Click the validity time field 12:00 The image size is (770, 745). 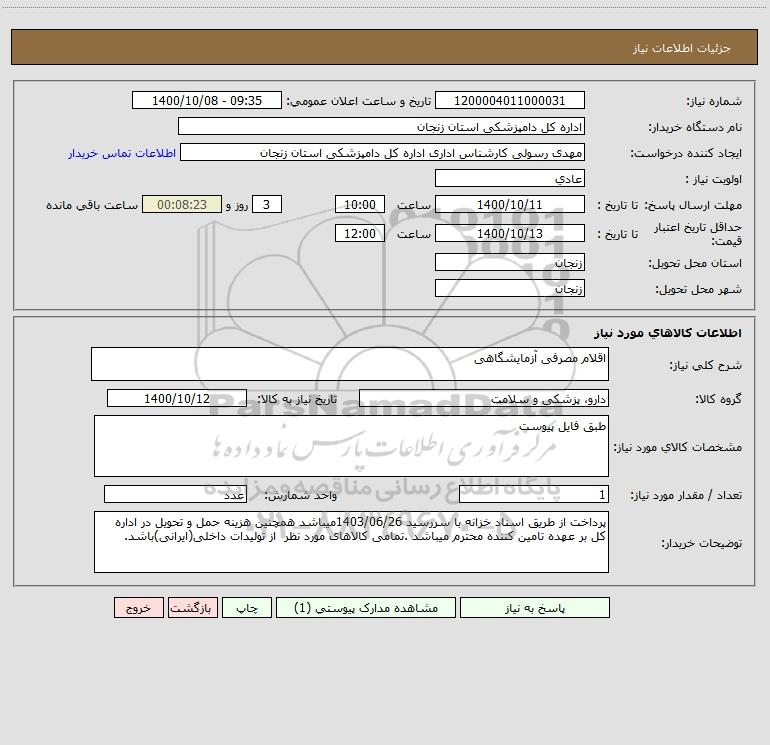pos(360,233)
